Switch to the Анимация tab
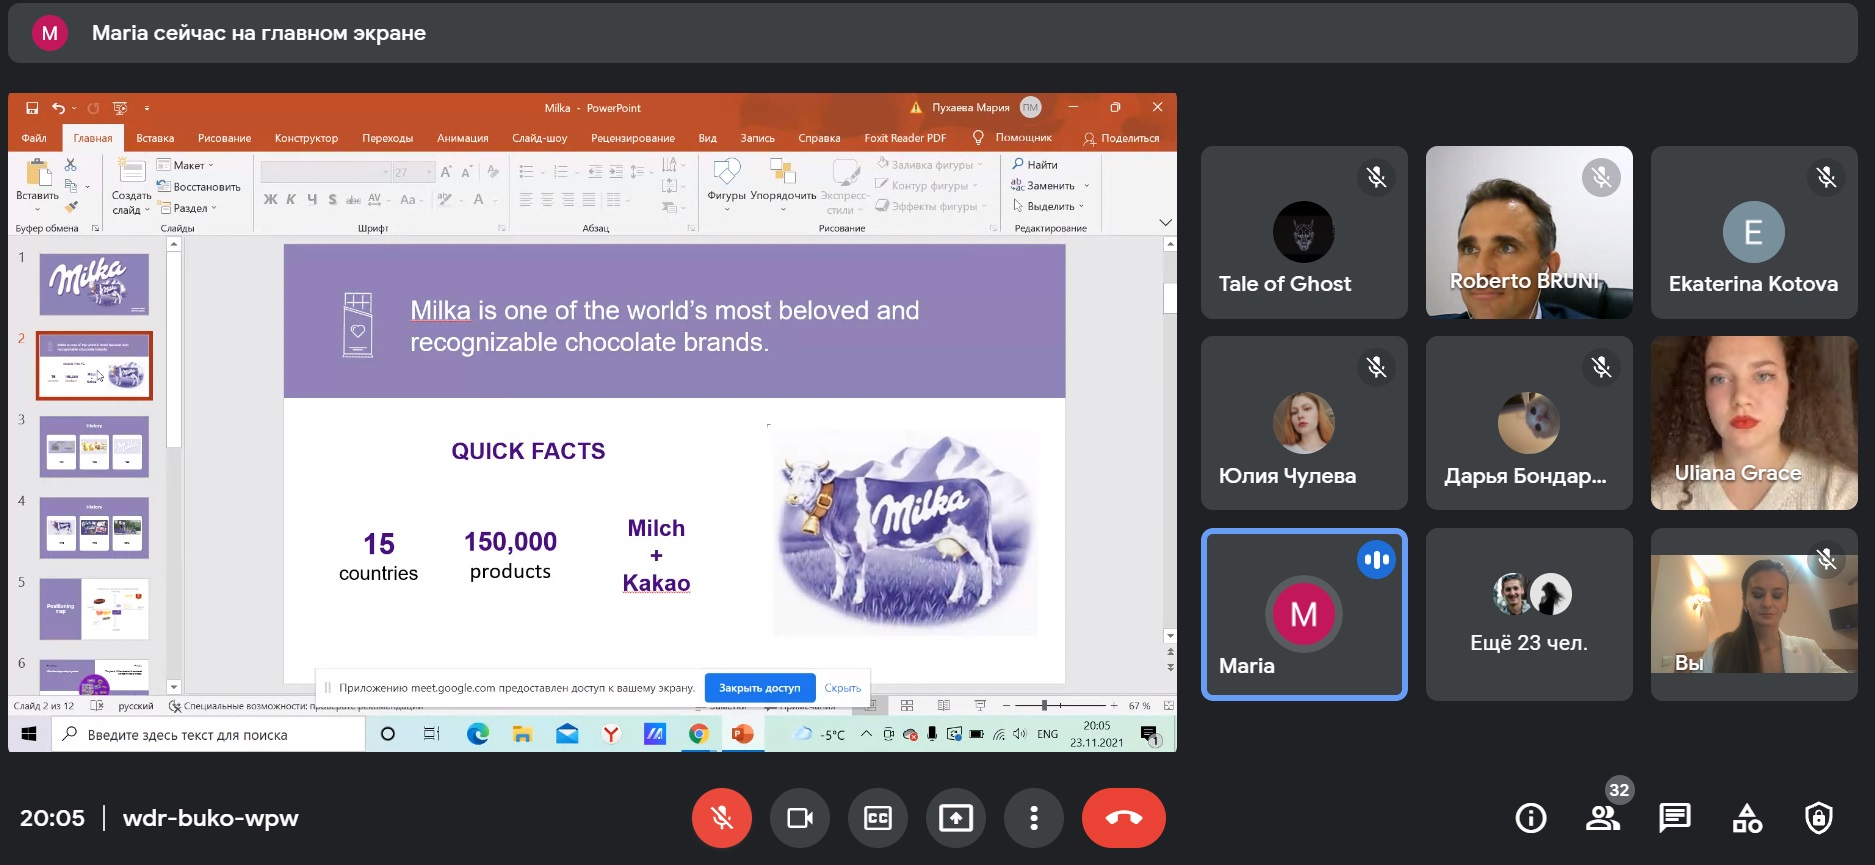The height and width of the screenshot is (865, 1875). (462, 138)
